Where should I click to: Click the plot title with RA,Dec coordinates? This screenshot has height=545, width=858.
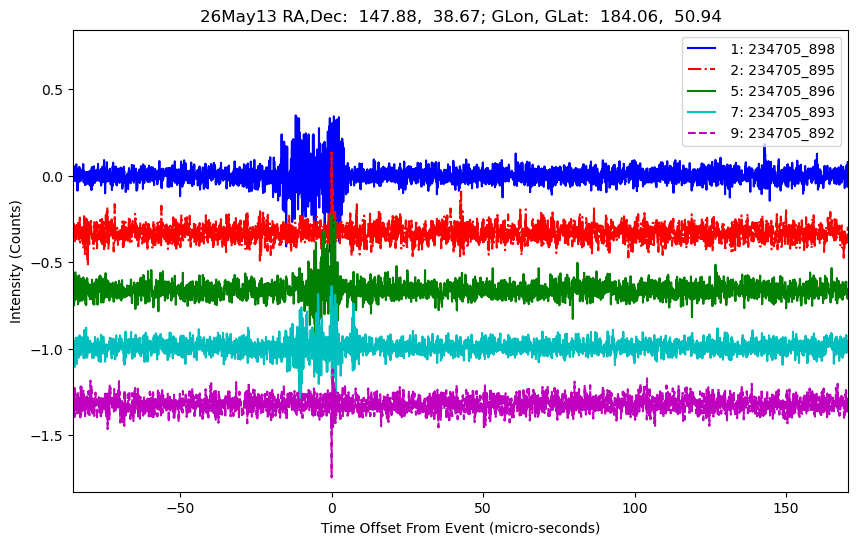click(x=461, y=16)
